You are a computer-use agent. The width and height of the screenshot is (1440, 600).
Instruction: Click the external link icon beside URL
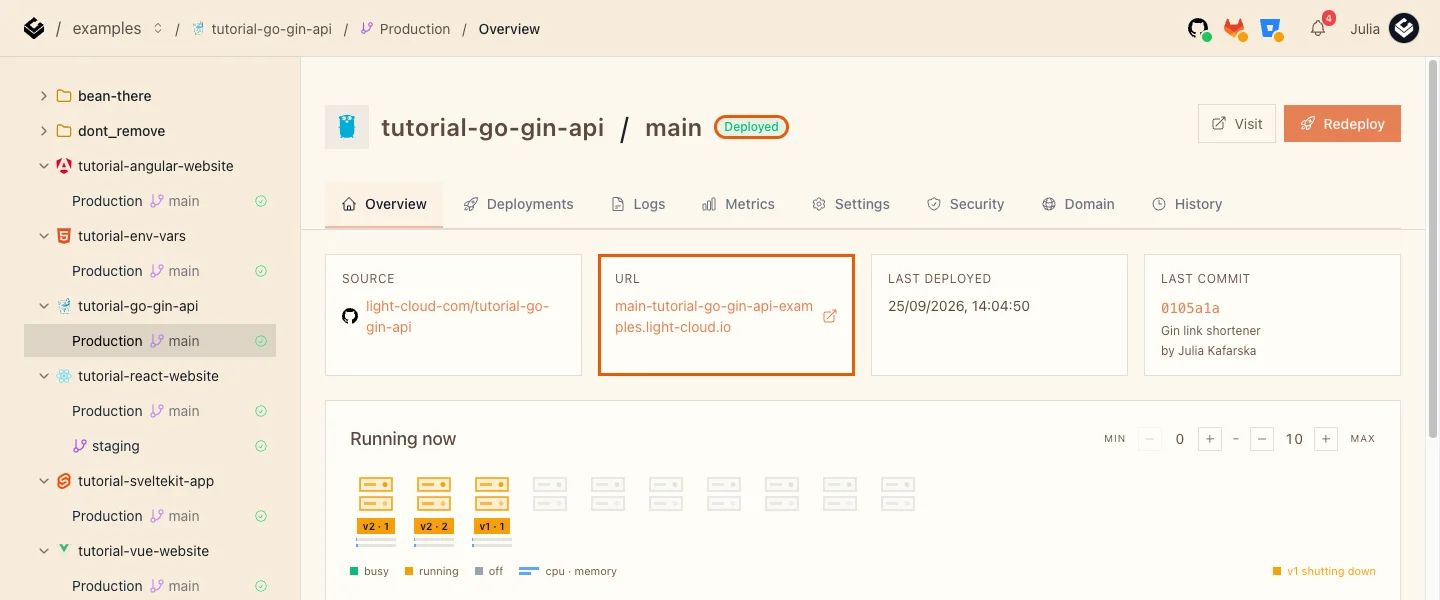tap(829, 316)
